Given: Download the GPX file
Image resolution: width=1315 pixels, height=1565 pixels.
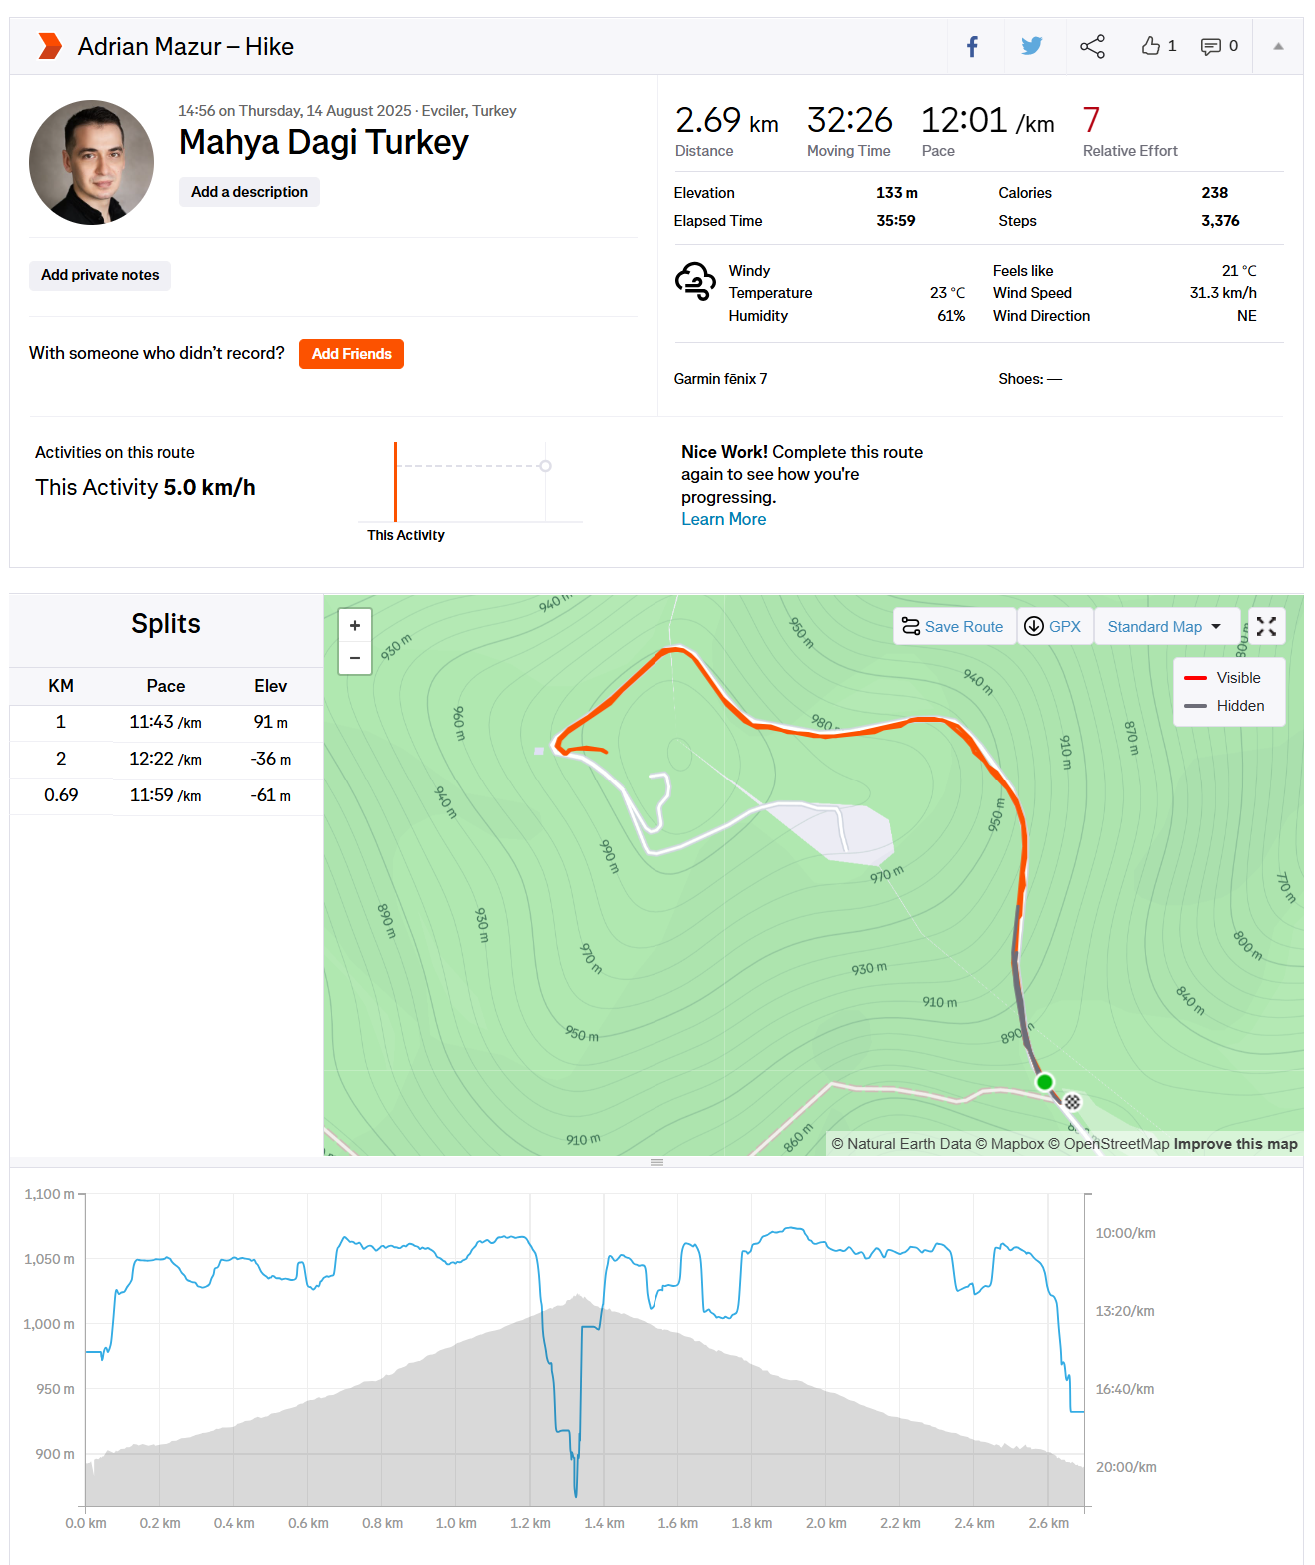Looking at the screenshot, I should pos(1054,627).
